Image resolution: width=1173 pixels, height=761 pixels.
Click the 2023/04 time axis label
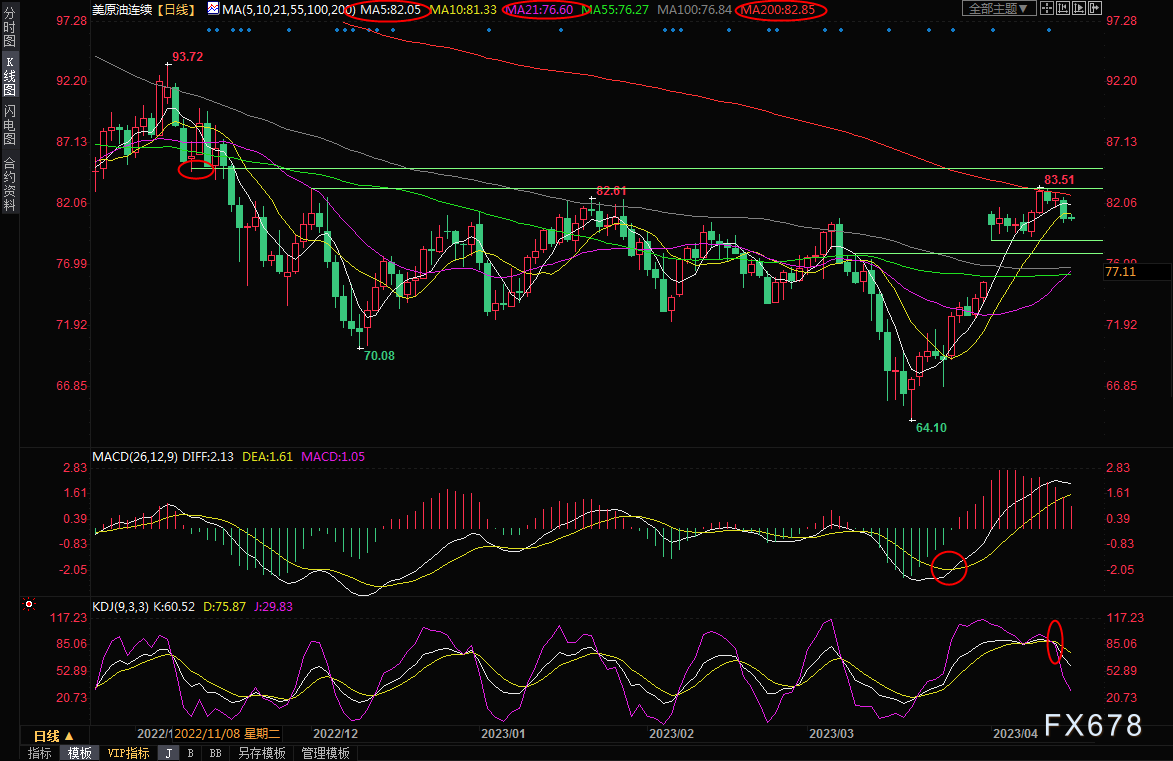click(x=1015, y=733)
